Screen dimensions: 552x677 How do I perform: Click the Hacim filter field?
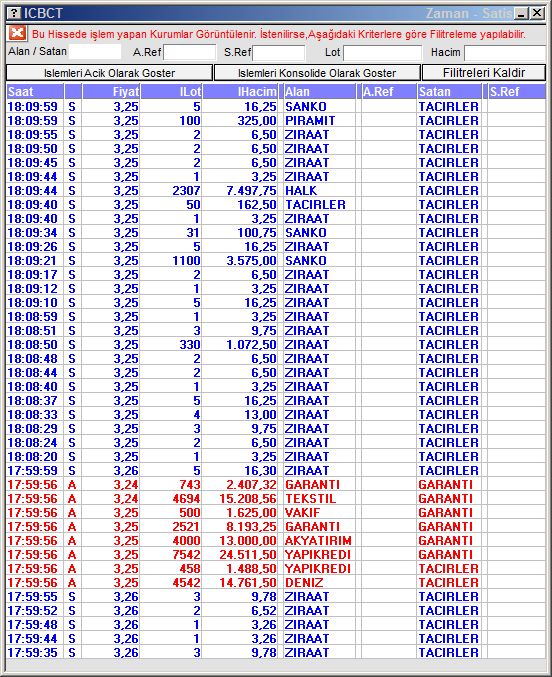[504, 53]
